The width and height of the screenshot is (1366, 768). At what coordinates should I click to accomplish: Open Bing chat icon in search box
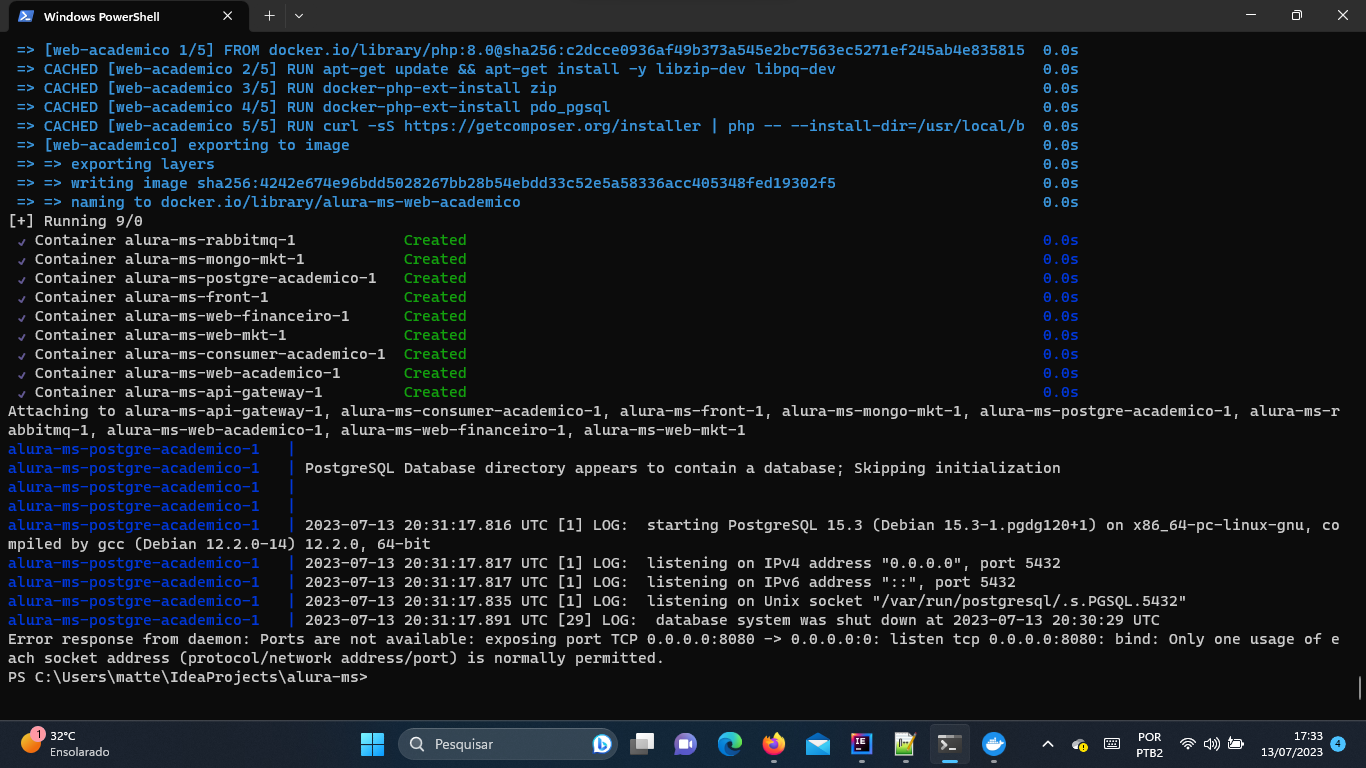pos(602,744)
